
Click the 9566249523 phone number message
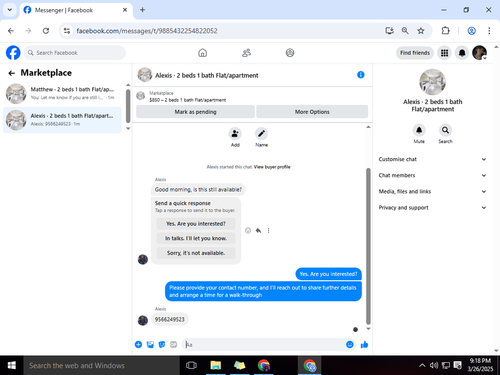click(169, 319)
